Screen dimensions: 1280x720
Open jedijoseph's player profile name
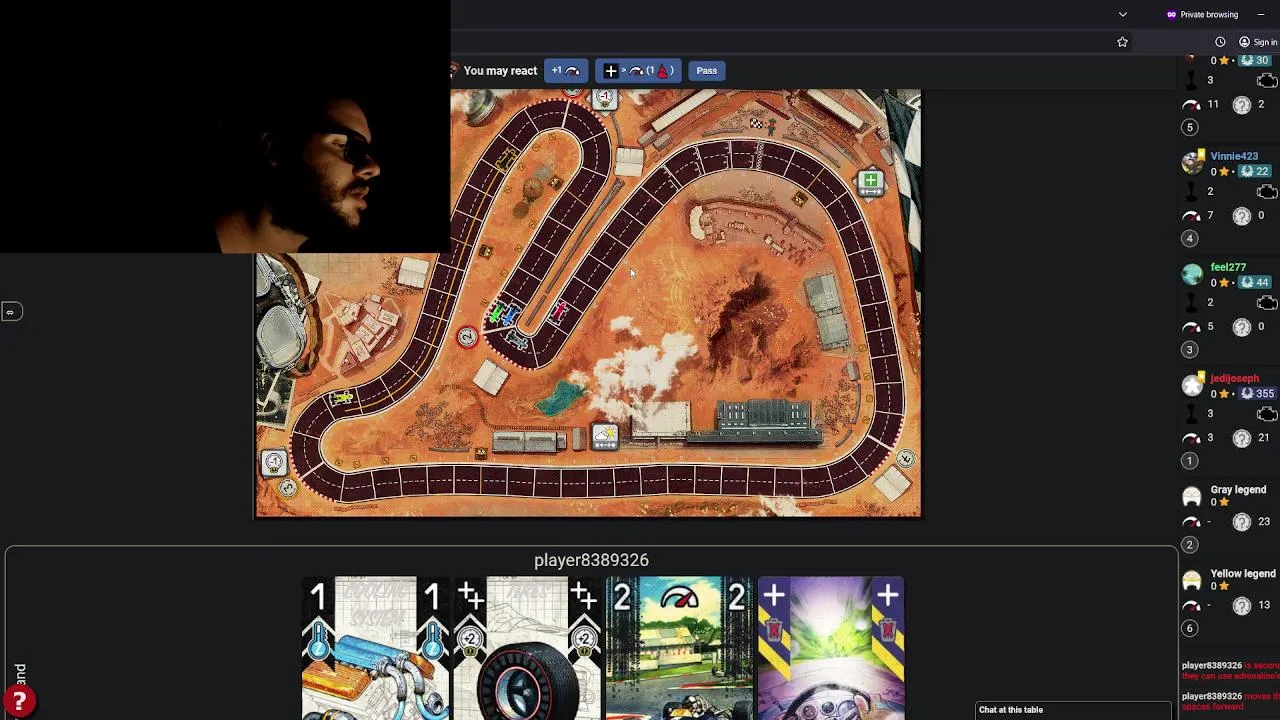(1234, 379)
